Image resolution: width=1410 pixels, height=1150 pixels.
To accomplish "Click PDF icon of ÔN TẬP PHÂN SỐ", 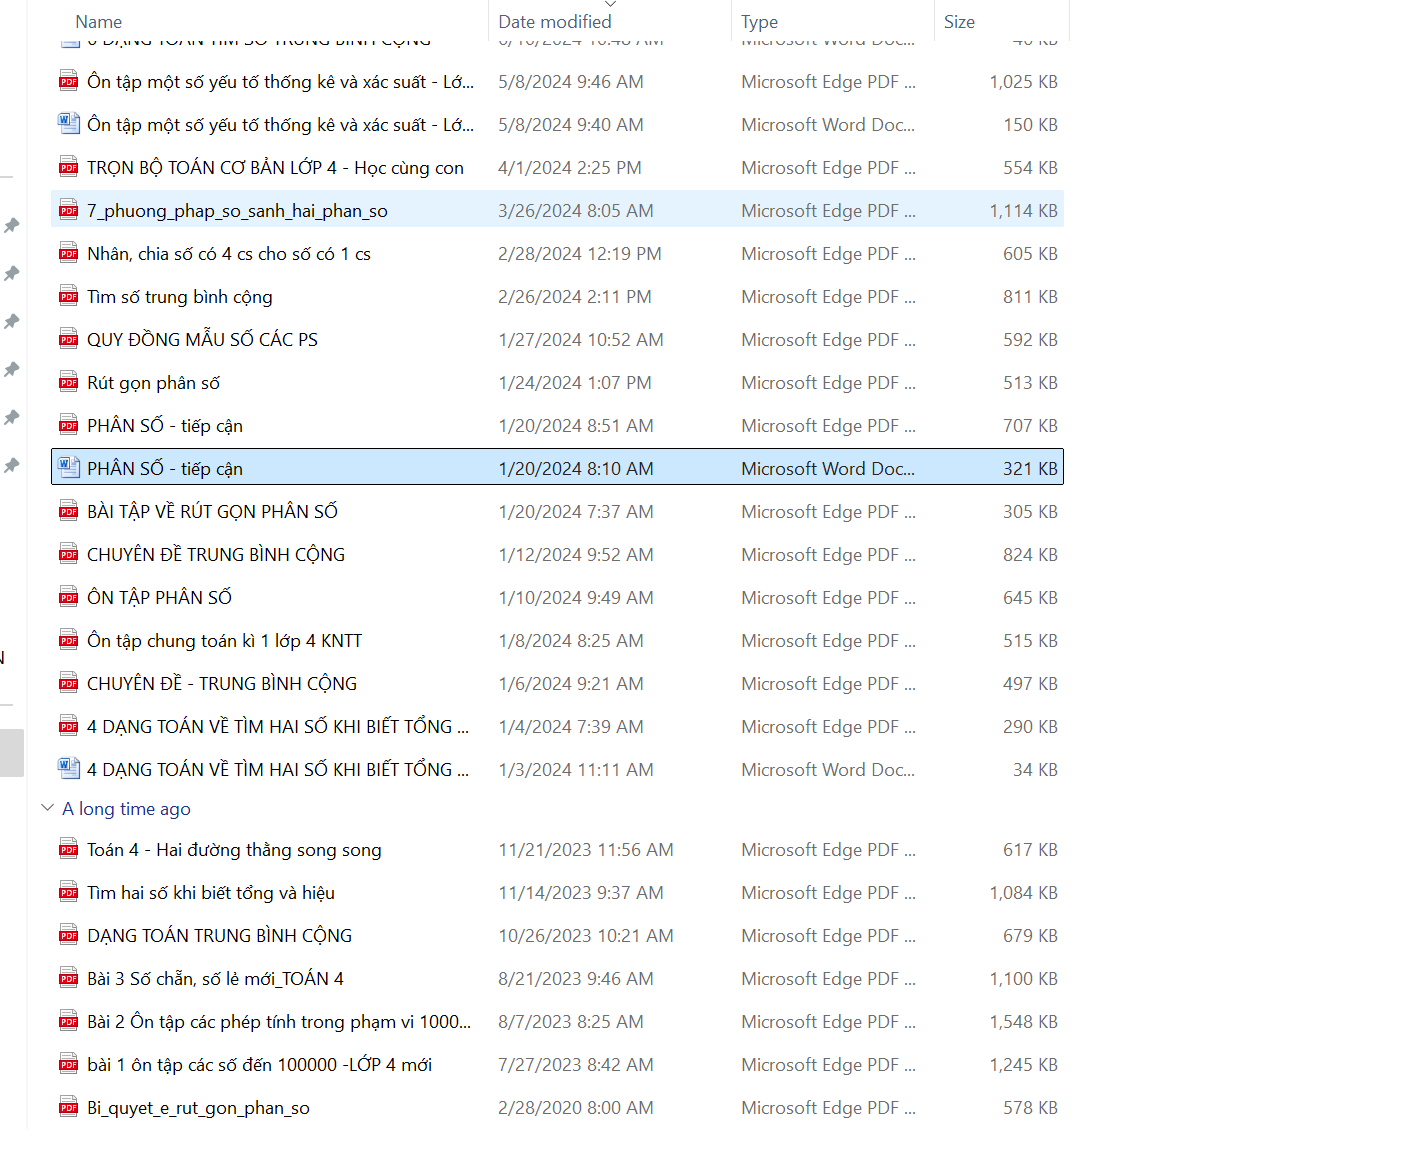I will pos(68,597).
